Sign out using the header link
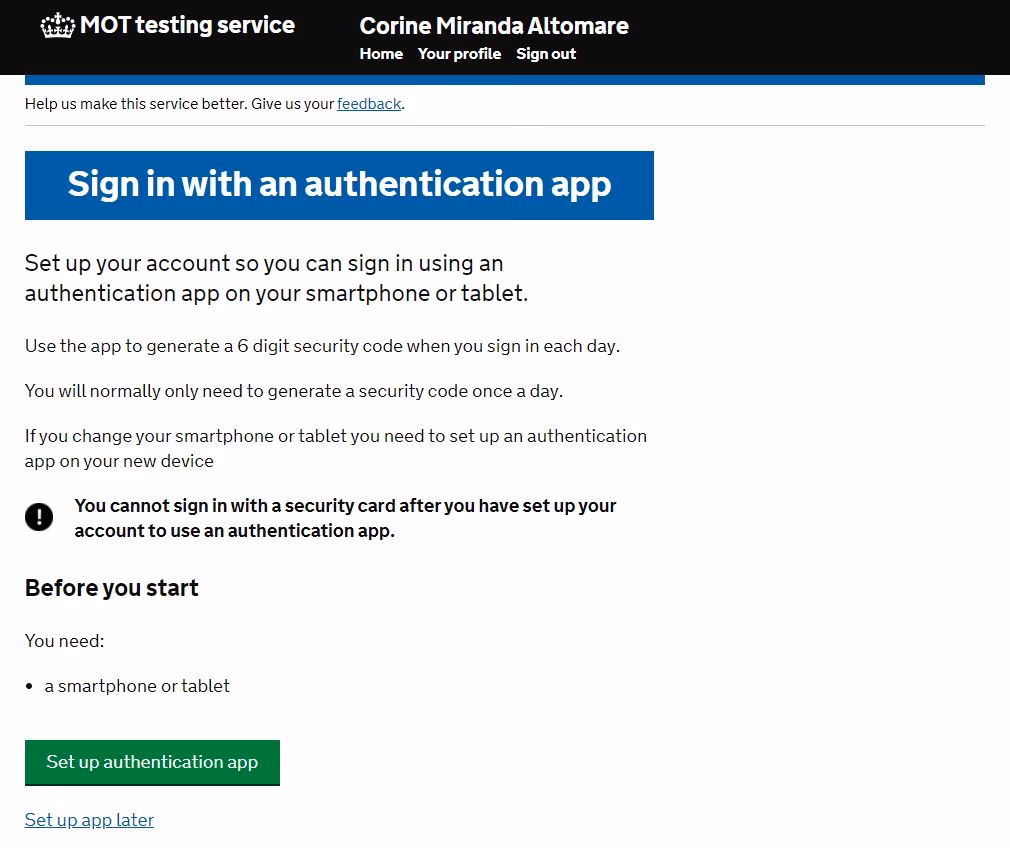The width and height of the screenshot is (1010, 848). [x=546, y=54]
